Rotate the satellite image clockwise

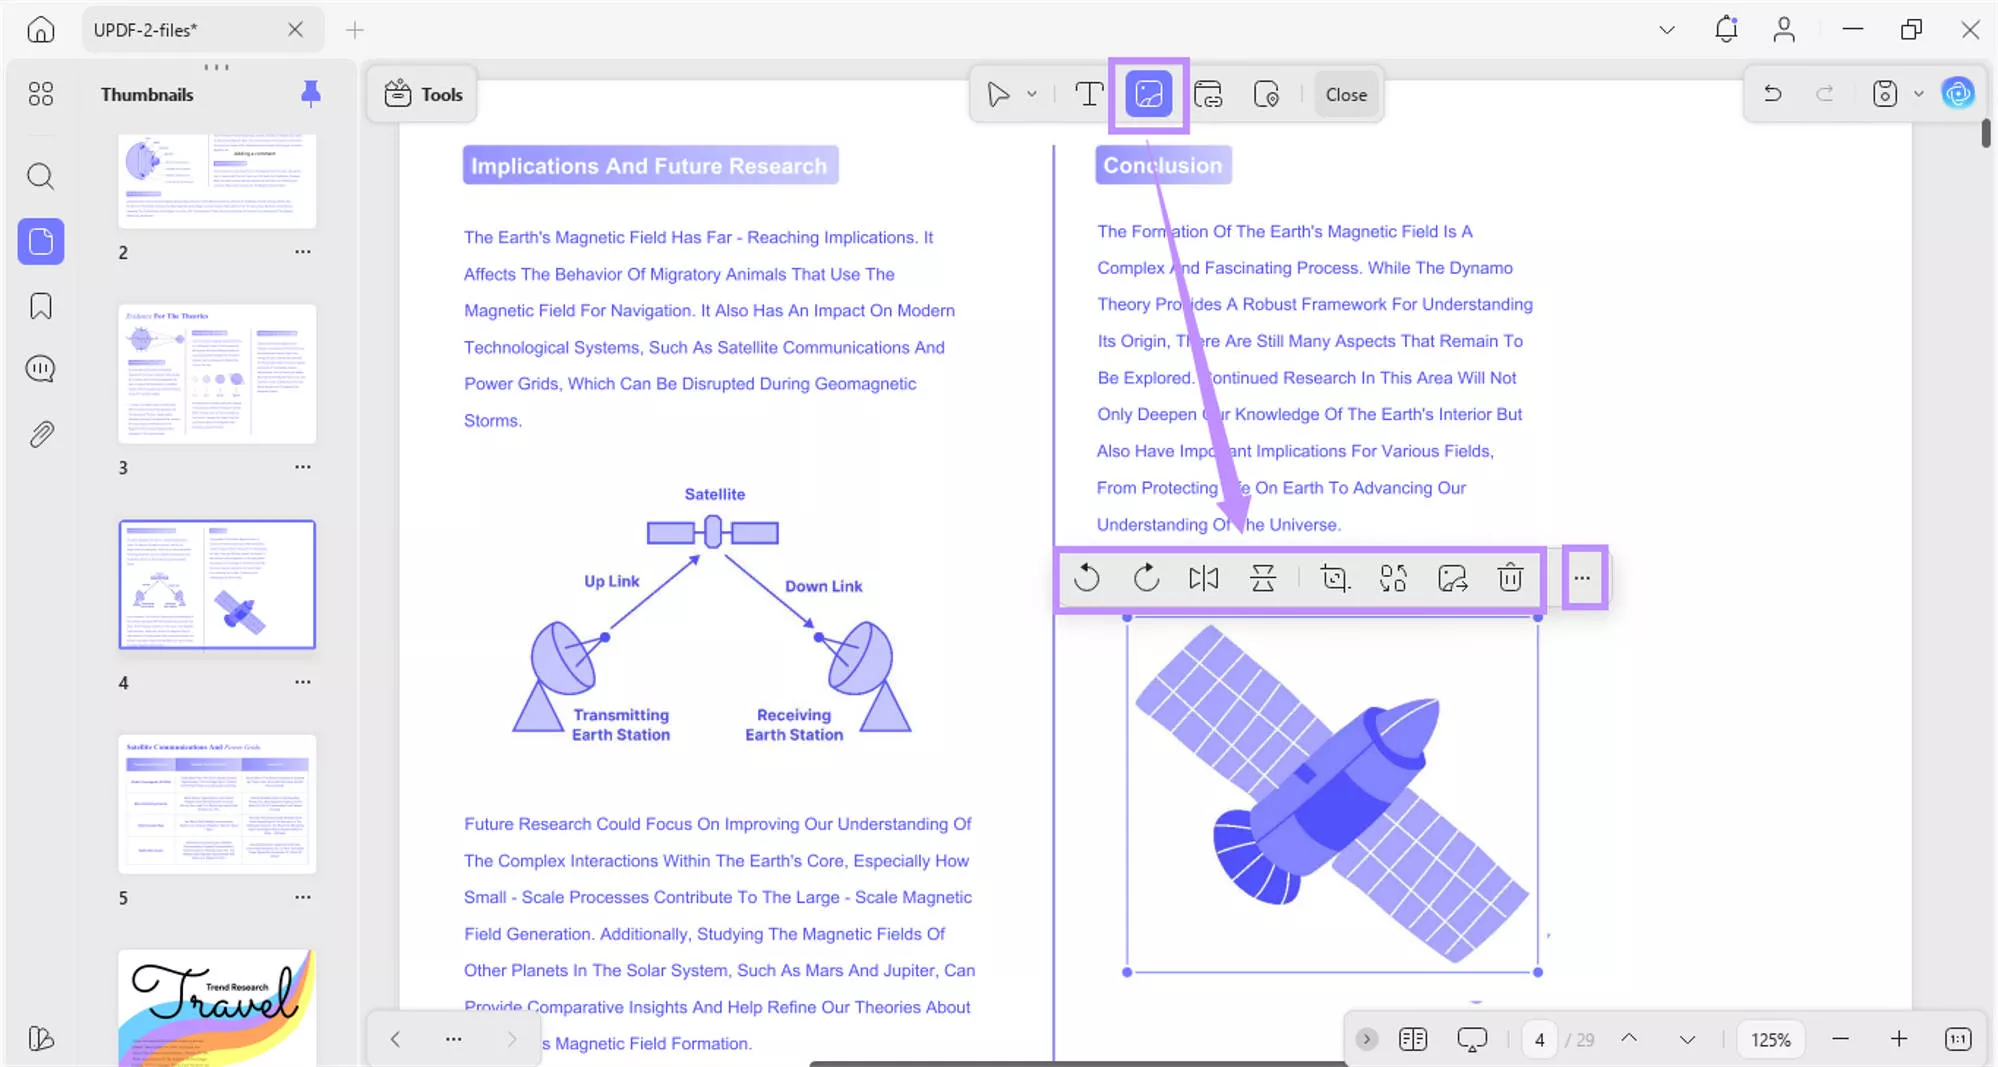pyautogui.click(x=1145, y=578)
